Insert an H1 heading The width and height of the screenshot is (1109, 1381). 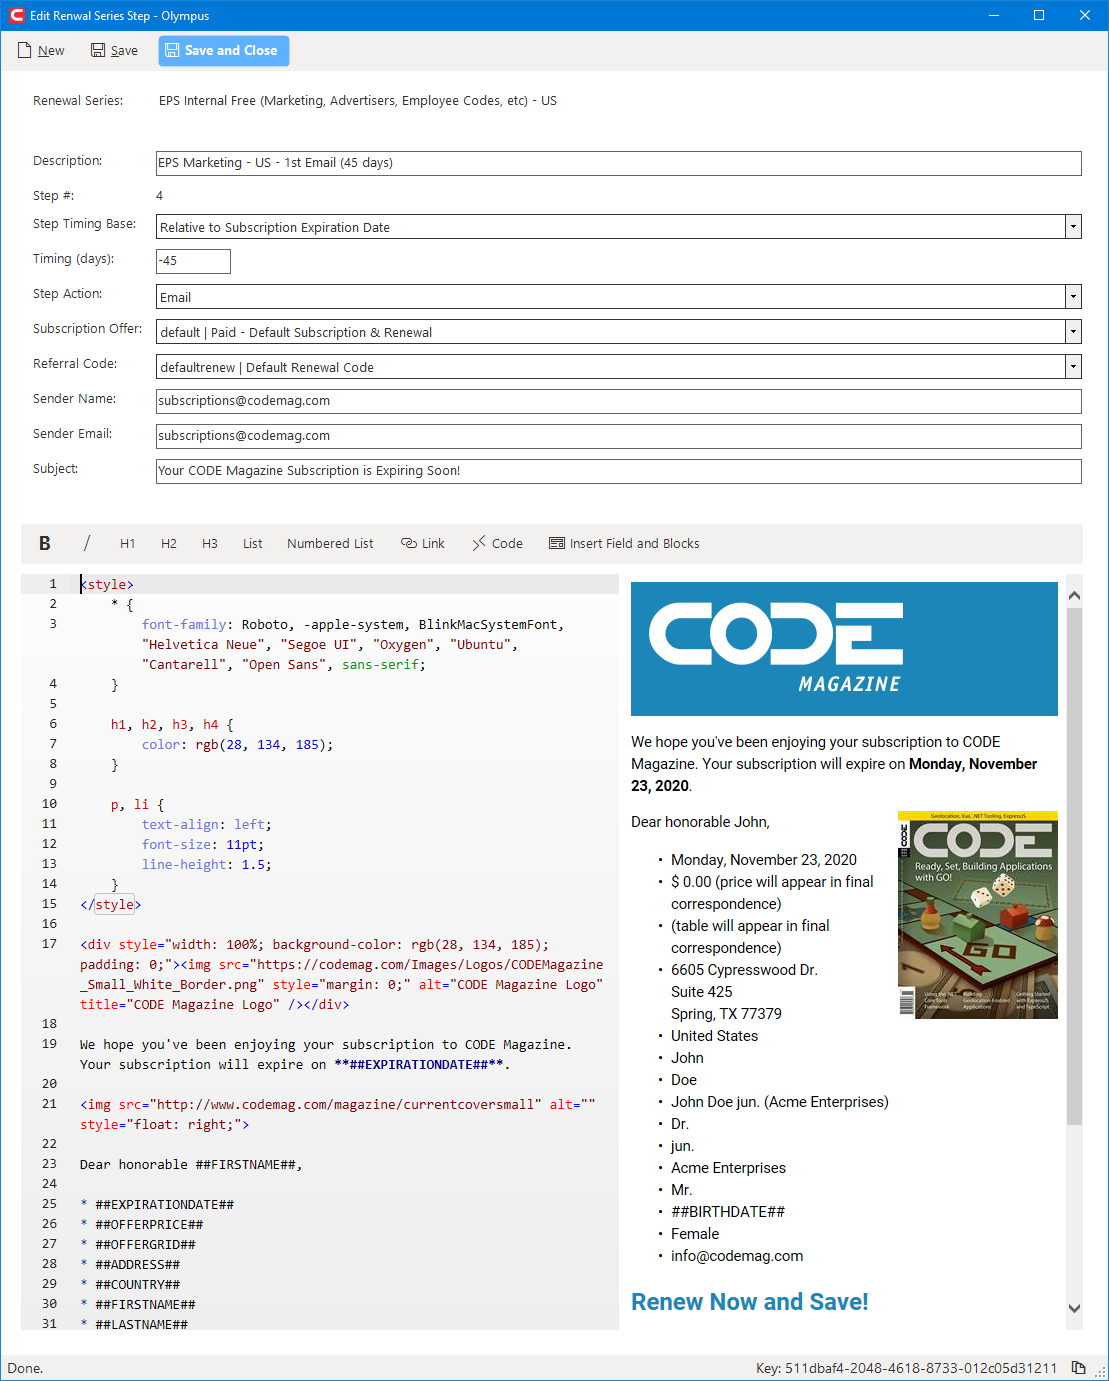point(127,544)
